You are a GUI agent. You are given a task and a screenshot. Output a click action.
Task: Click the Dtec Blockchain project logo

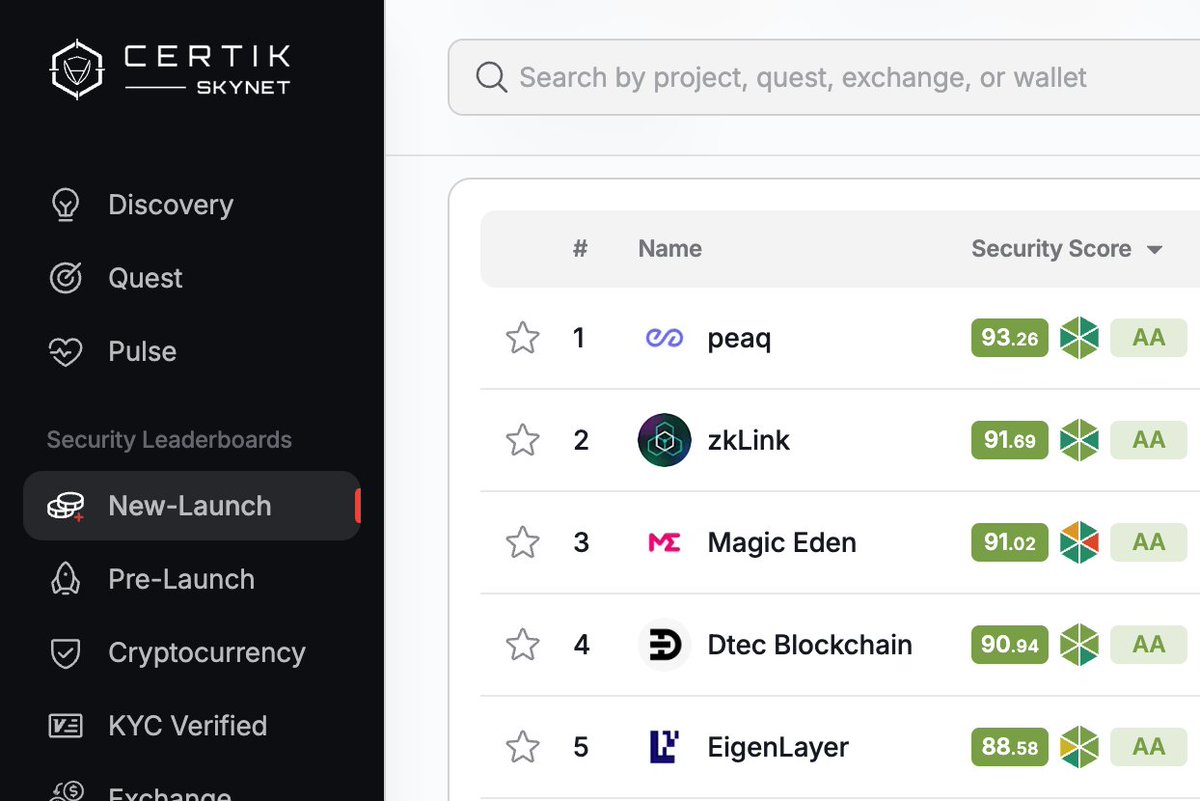pos(664,645)
